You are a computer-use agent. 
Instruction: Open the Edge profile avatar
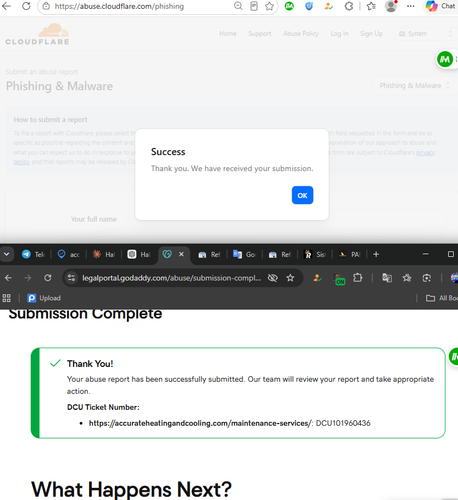pyautogui.click(x=391, y=6)
